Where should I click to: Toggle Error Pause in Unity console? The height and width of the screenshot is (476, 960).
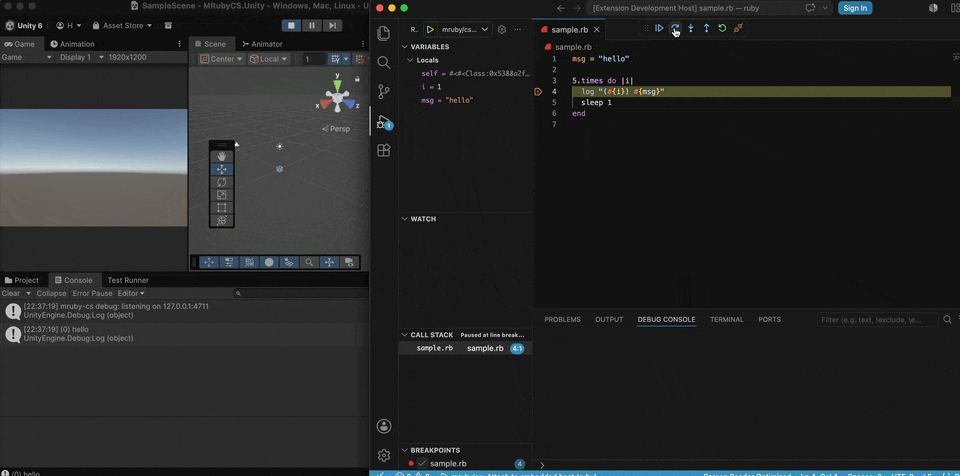tap(92, 293)
